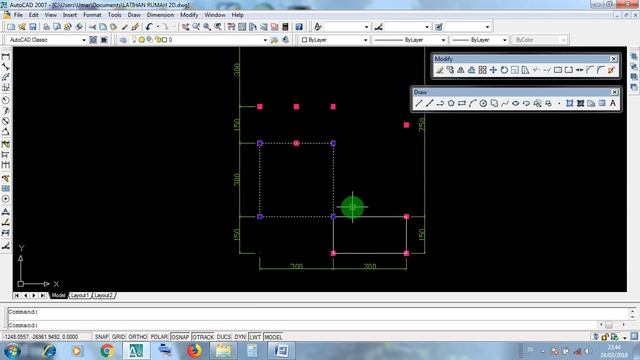Toggle DYN input in status bar
This screenshot has height=360, width=640.
click(240, 337)
